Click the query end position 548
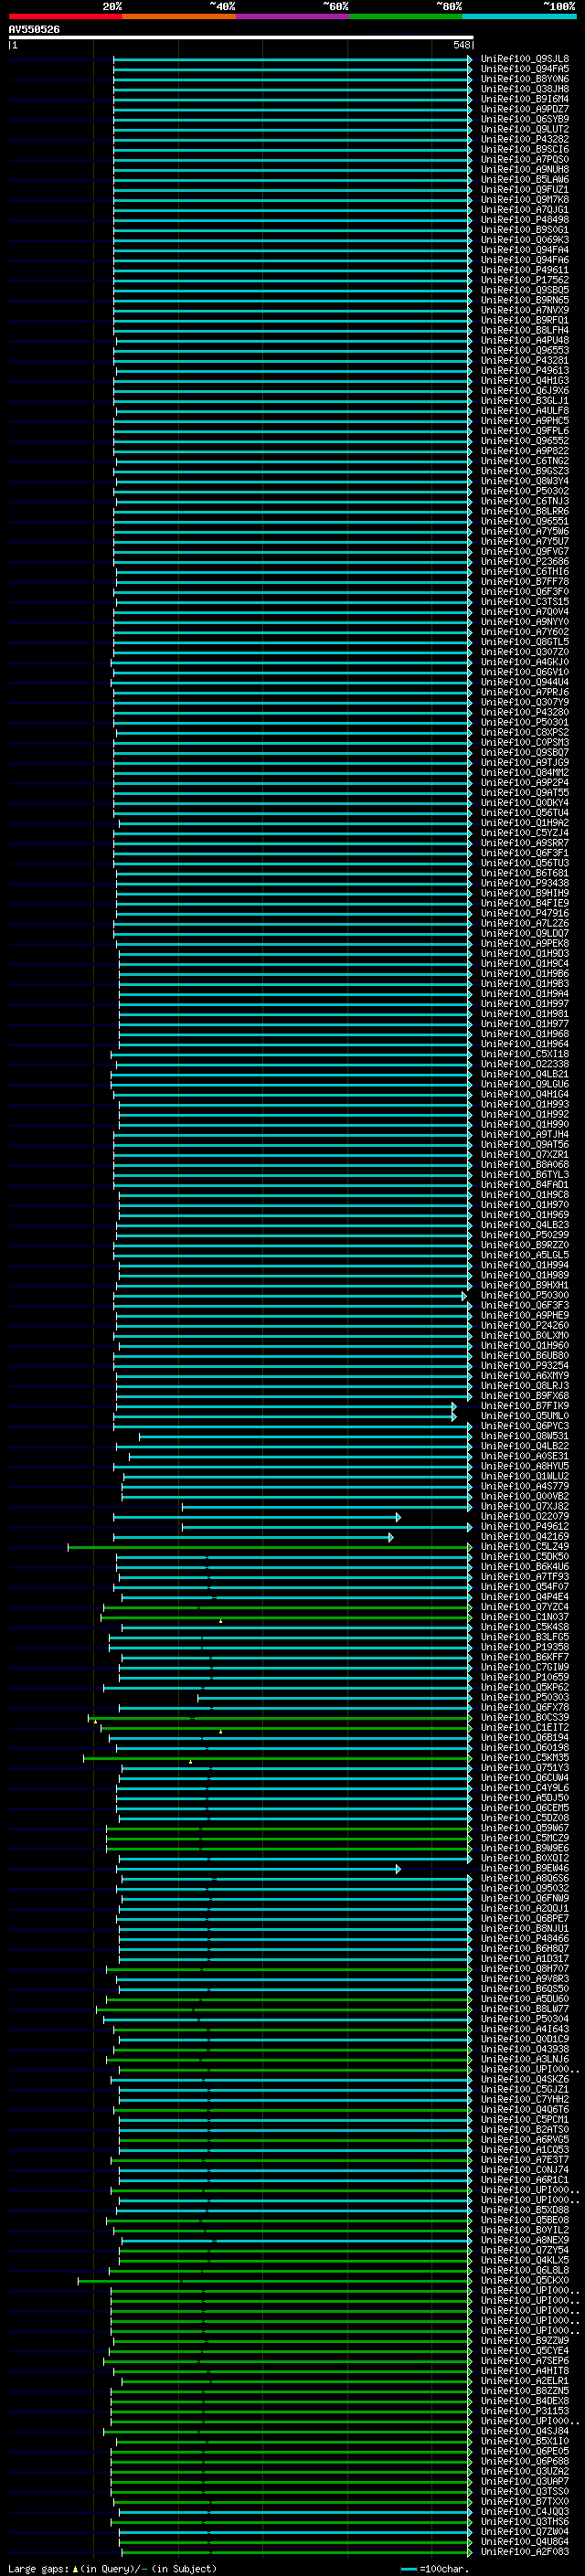The width and height of the screenshot is (585, 2576). click(x=461, y=45)
